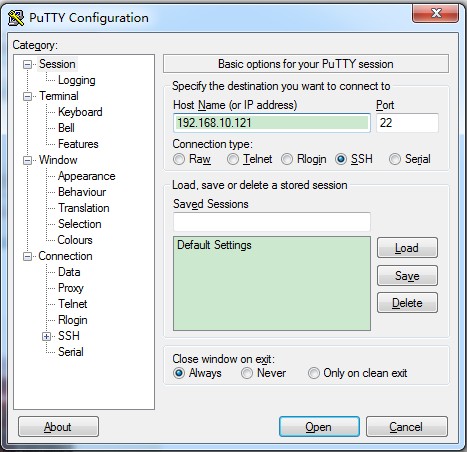Open the Keyboard settings category
The image size is (467, 452).
tap(80, 112)
